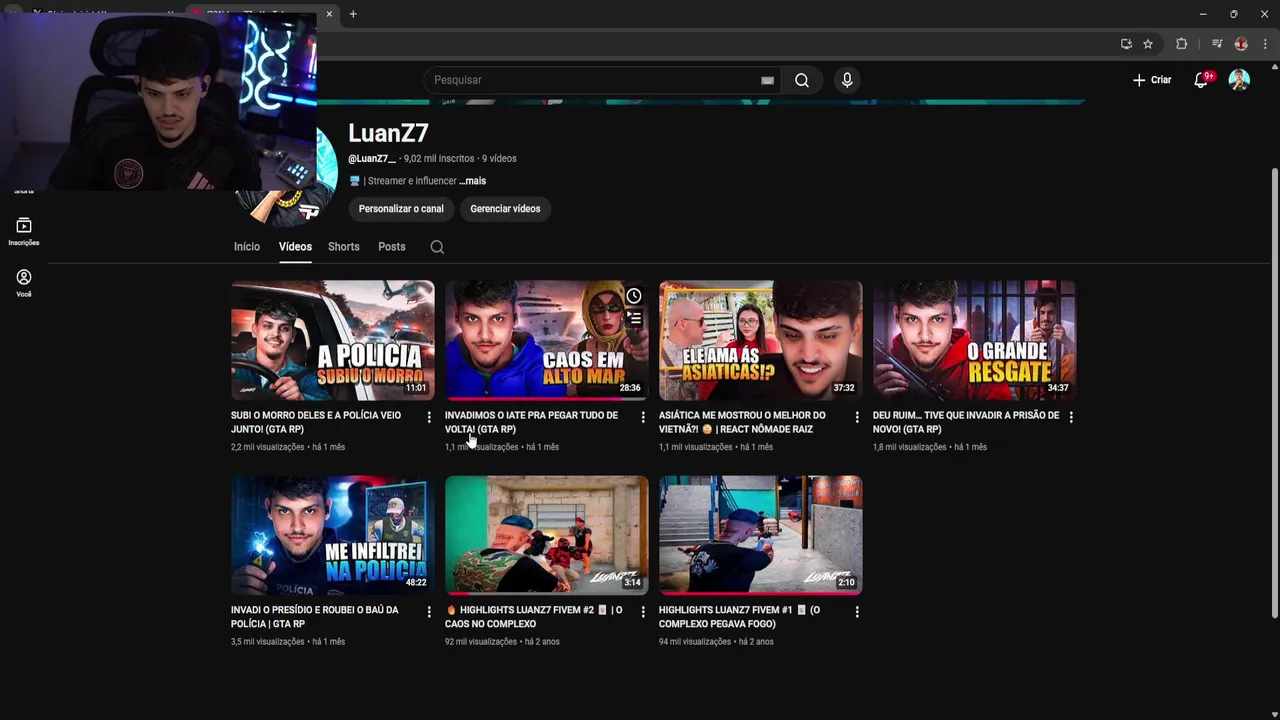Open options for HIGHLIGHTS LUANZ7 FIVEM #1 video
Screen dimensions: 1280x720
(857, 612)
